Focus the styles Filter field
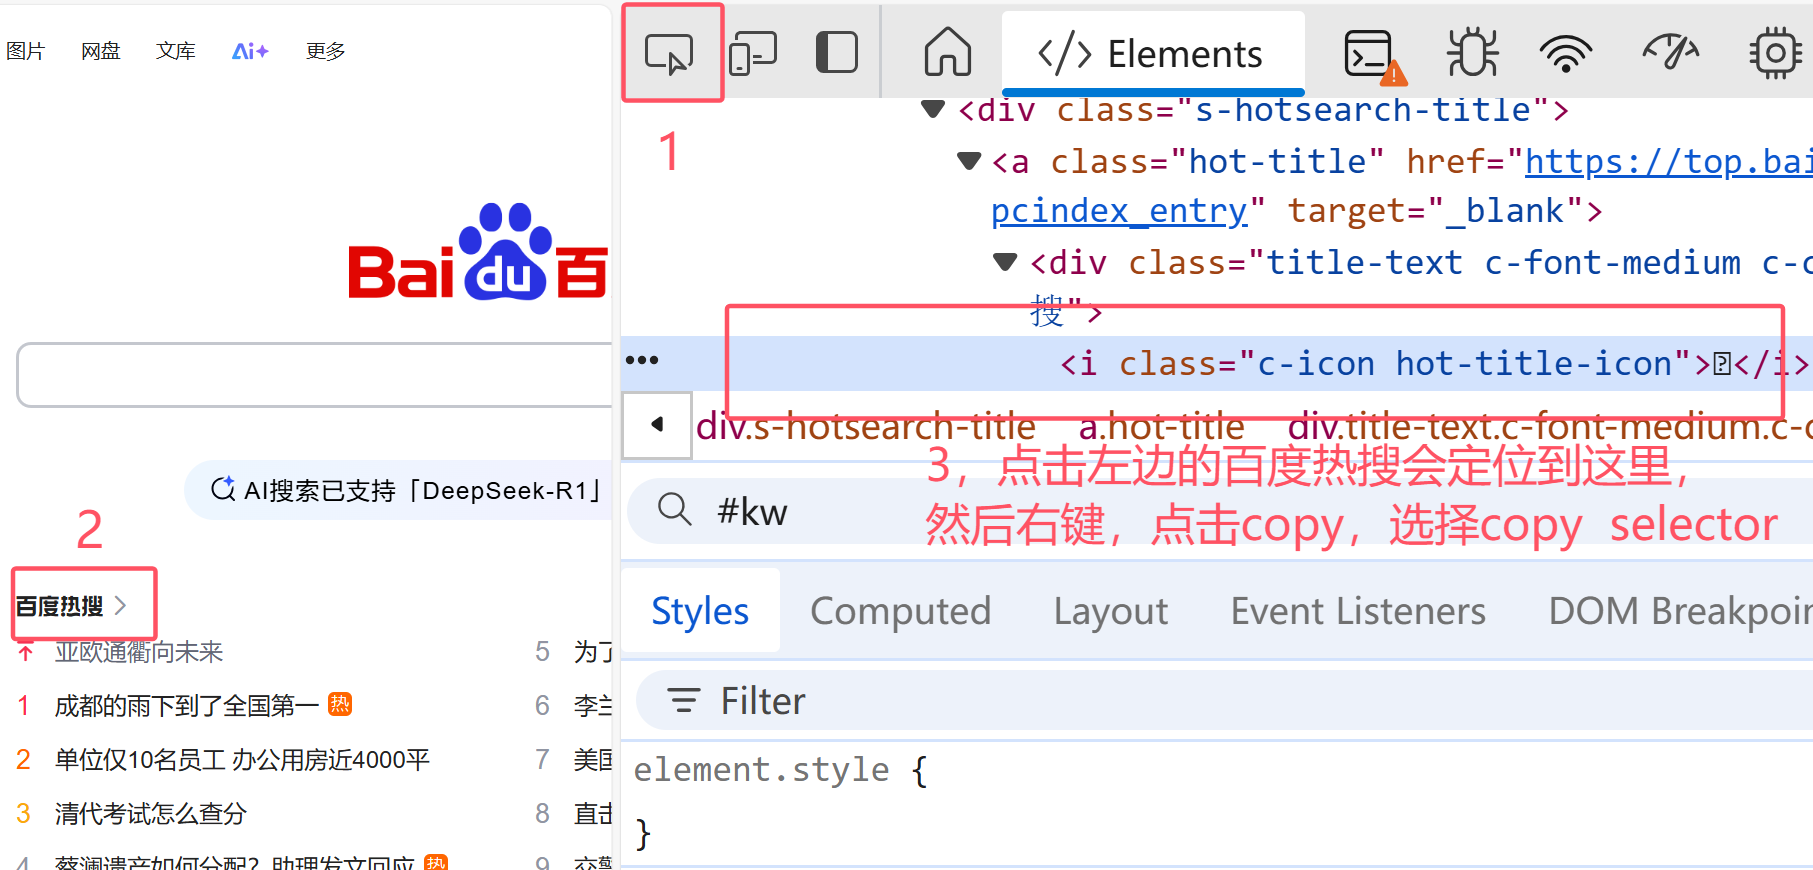The image size is (1813, 870). pyautogui.click(x=1225, y=700)
